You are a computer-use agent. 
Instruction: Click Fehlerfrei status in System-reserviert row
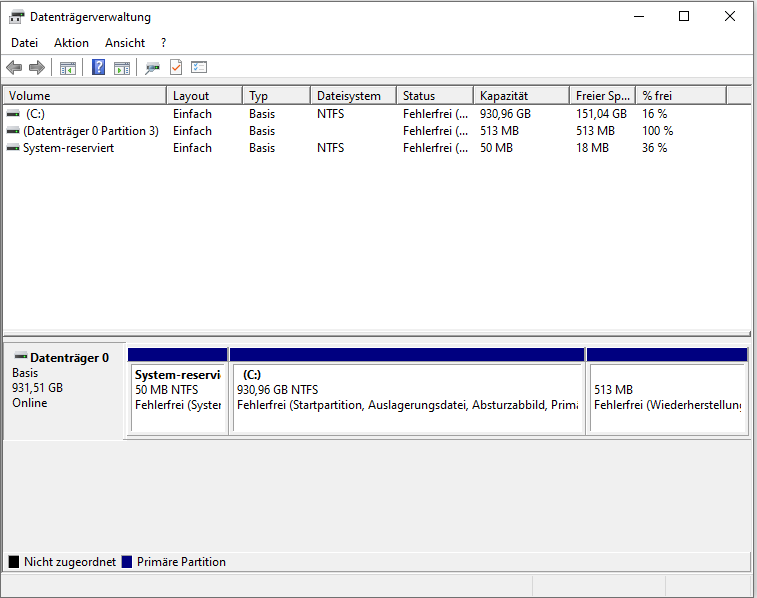[x=435, y=148]
